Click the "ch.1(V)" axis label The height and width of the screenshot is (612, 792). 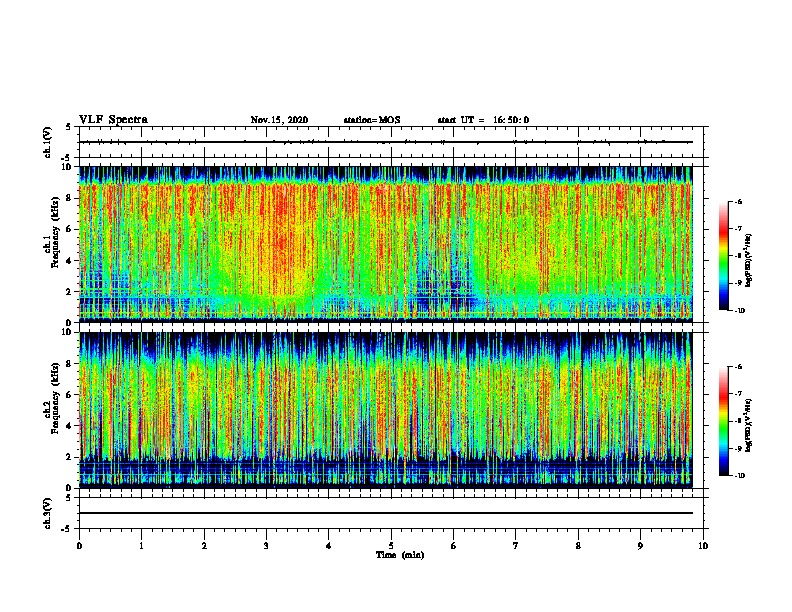point(48,142)
